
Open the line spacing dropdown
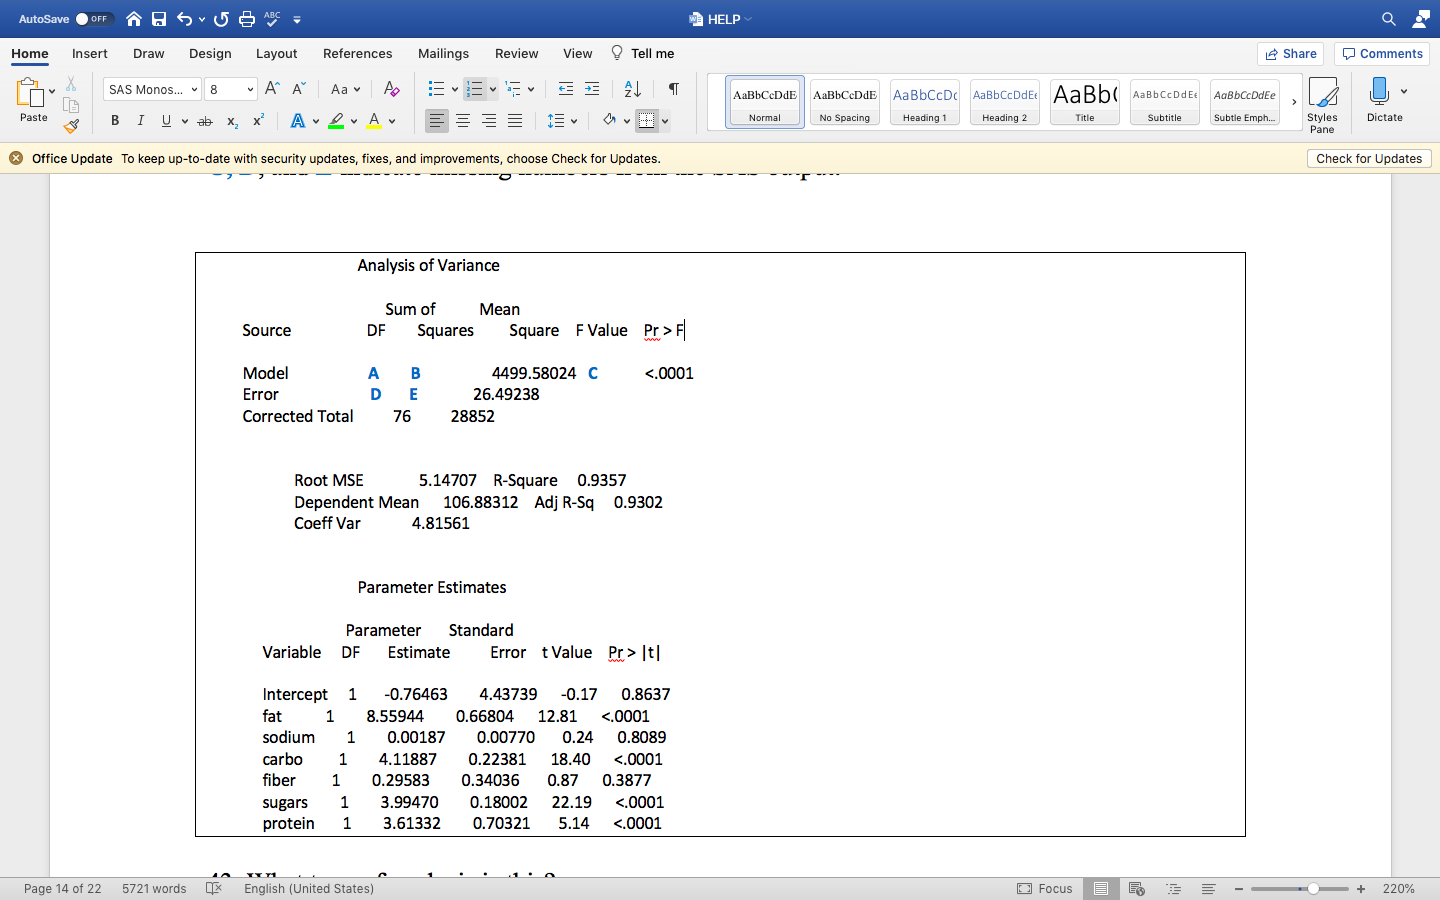560,120
